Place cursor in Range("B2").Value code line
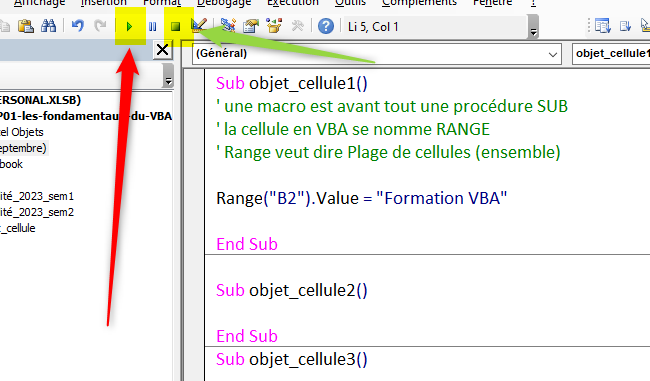Viewport: 650px width, 381px height. (x=361, y=198)
